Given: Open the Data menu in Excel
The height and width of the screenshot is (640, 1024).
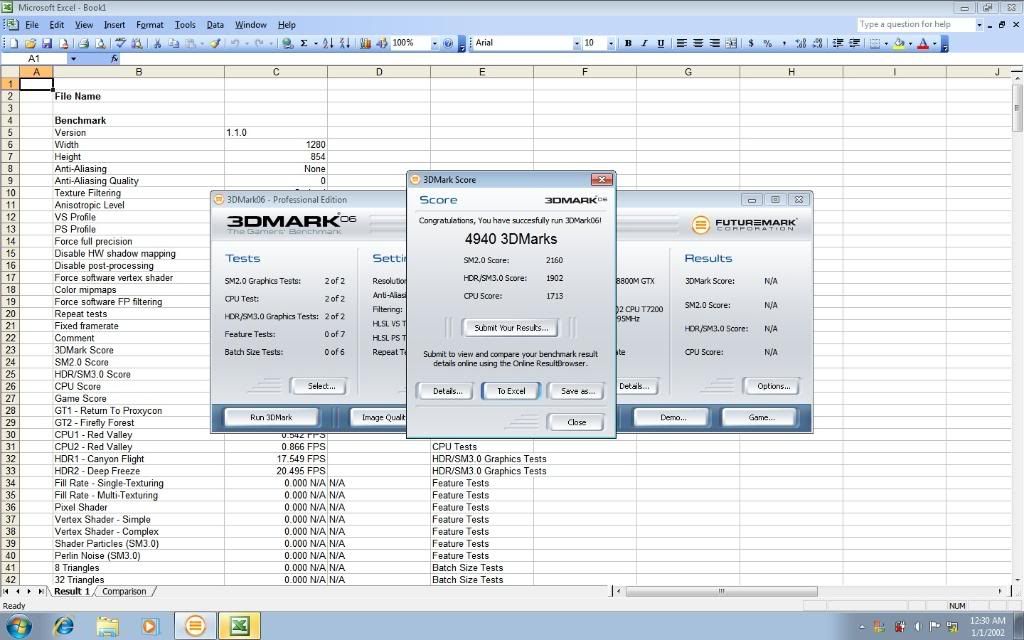Looking at the screenshot, I should (215, 25).
